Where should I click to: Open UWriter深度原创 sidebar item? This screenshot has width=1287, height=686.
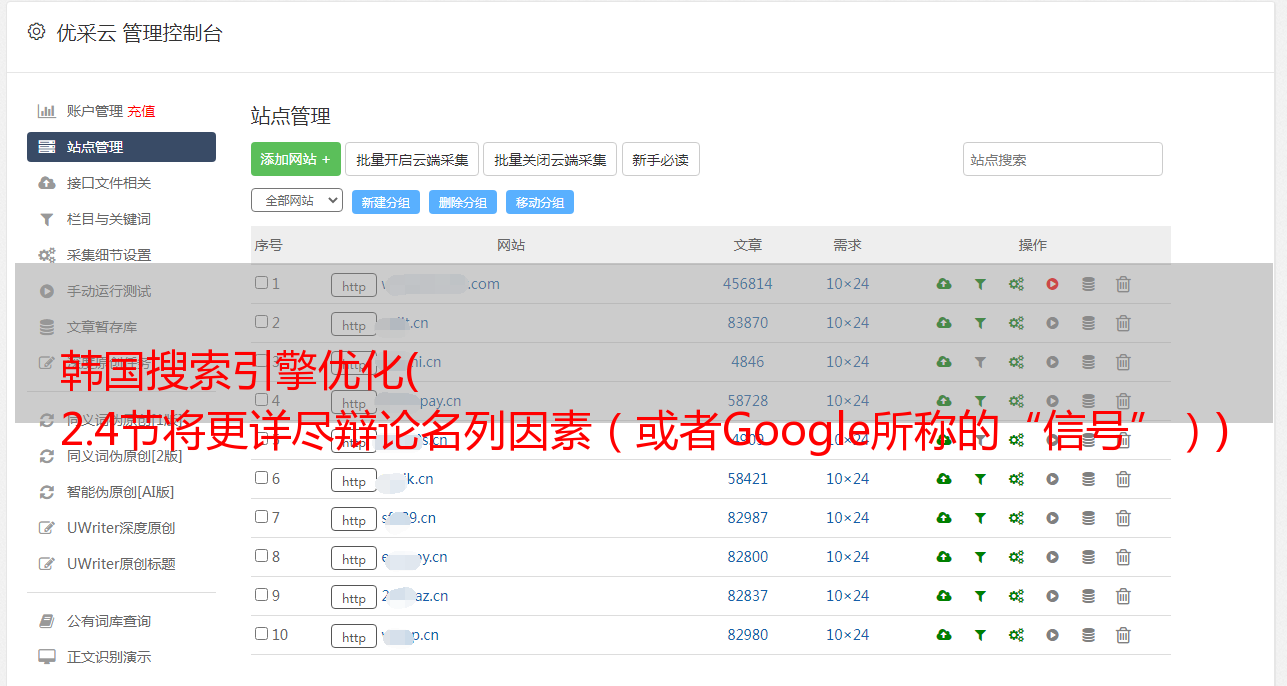tap(121, 528)
